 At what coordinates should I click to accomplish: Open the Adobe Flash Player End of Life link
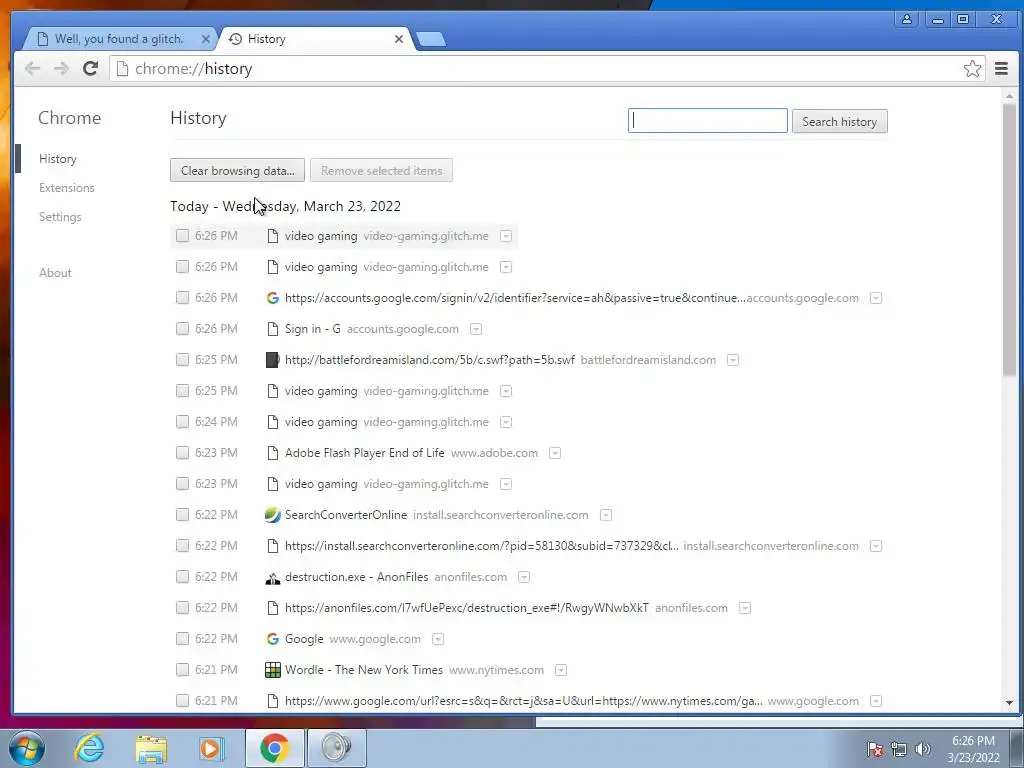[x=364, y=453]
